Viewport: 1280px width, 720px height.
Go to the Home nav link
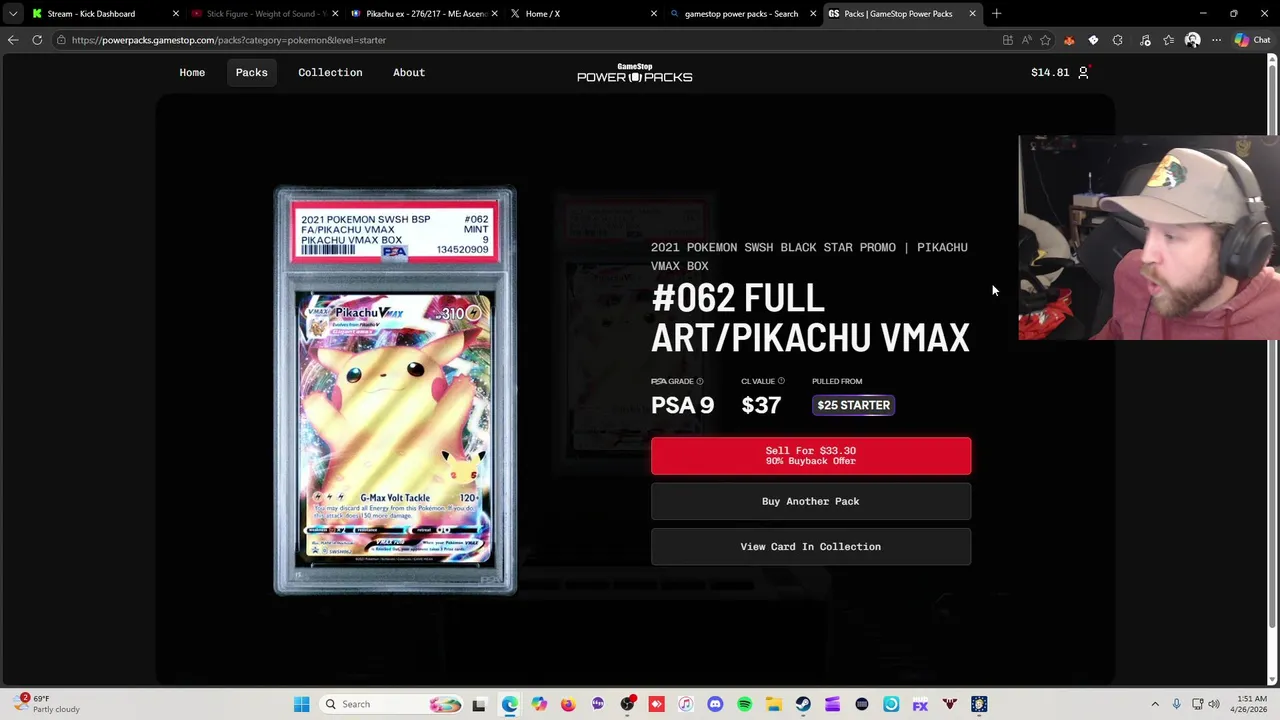coord(192,72)
